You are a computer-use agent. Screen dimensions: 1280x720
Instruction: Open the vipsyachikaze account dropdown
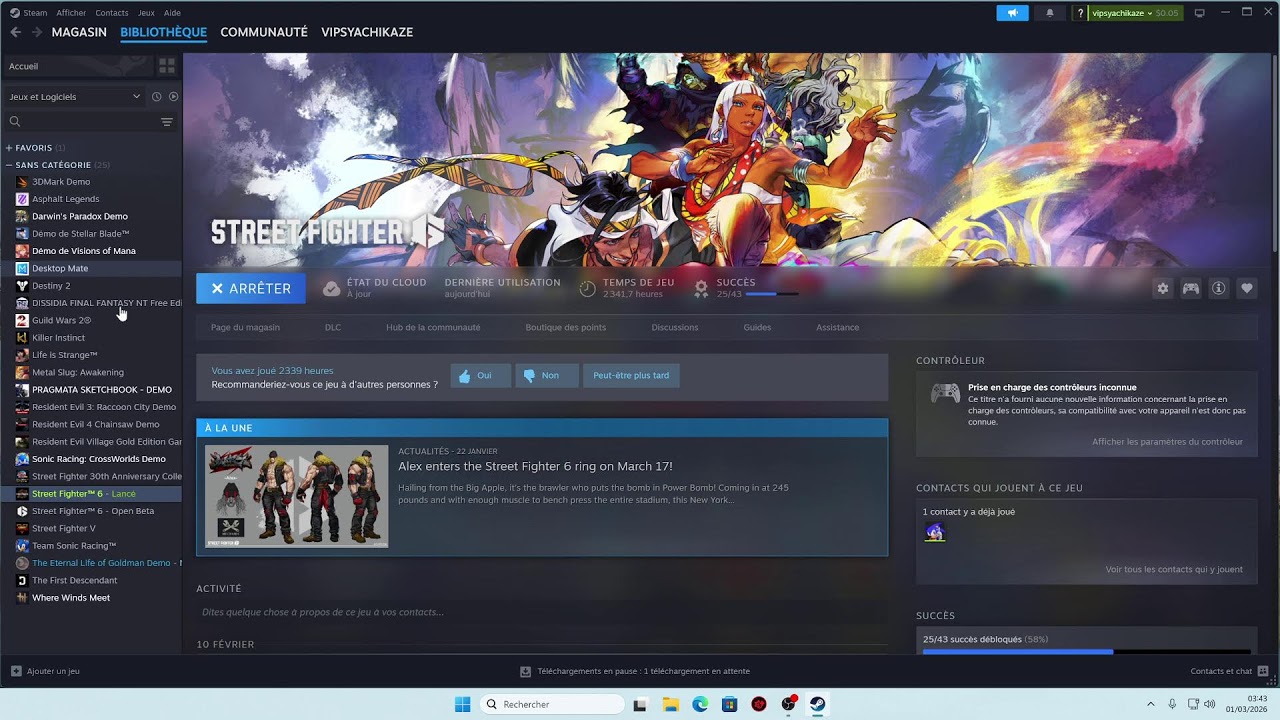point(1135,13)
